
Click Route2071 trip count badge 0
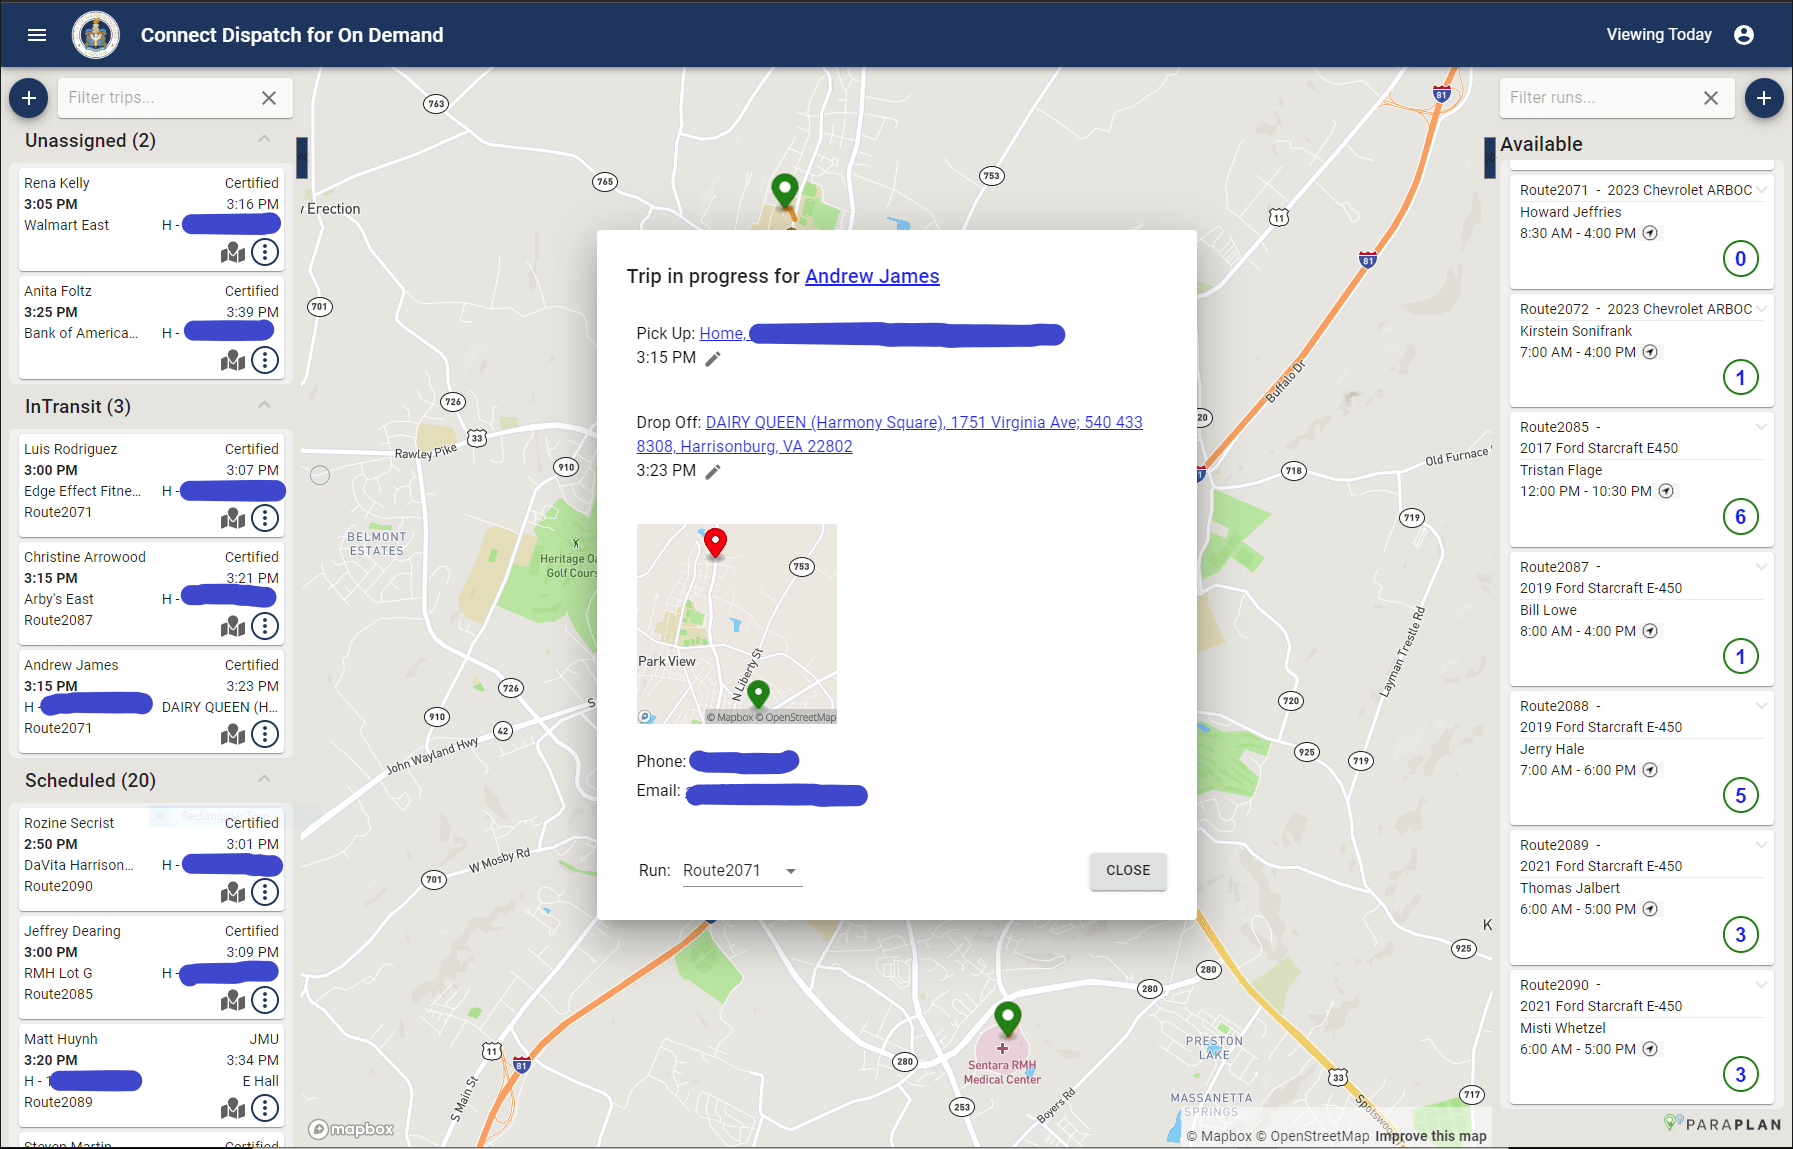[1741, 259]
